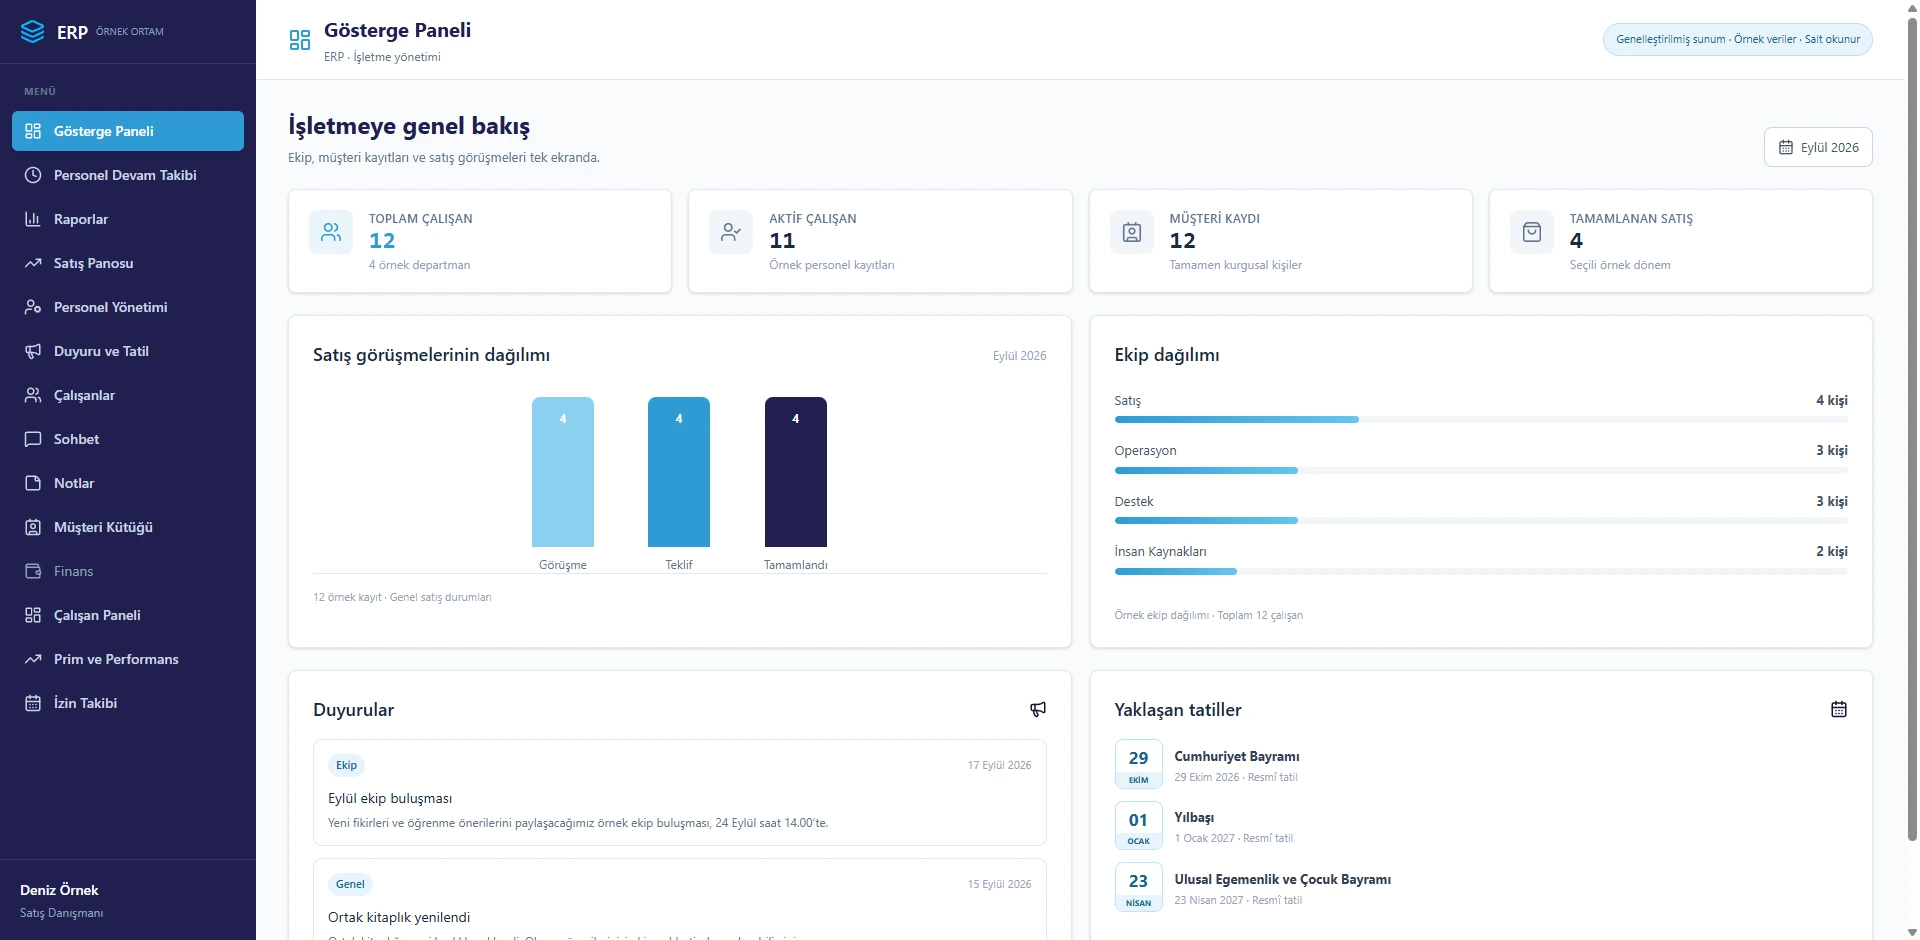
Task: Click the ERP stacked-layers logo icon
Action: point(33,32)
